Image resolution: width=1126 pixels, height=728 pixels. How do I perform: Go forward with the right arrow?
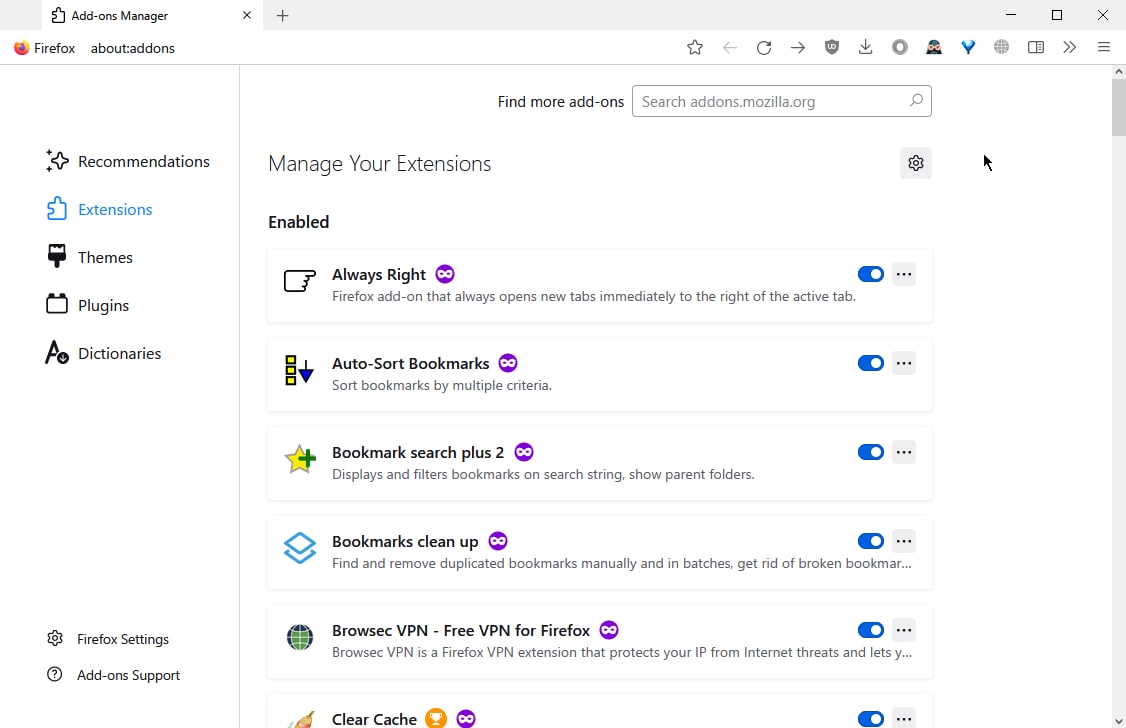[798, 47]
